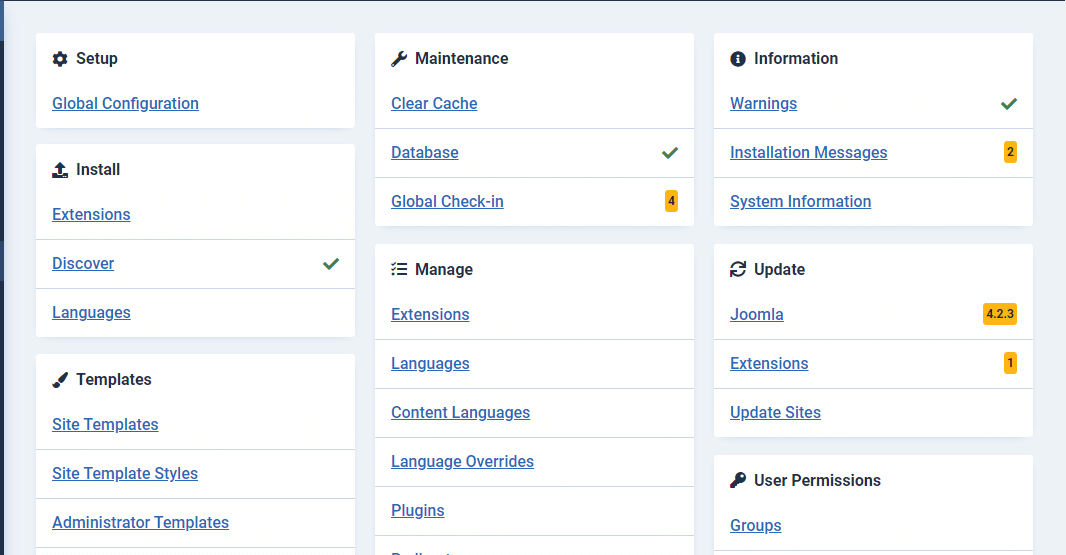The width and height of the screenshot is (1066, 555).
Task: Open Site Templates
Action: coord(105,424)
